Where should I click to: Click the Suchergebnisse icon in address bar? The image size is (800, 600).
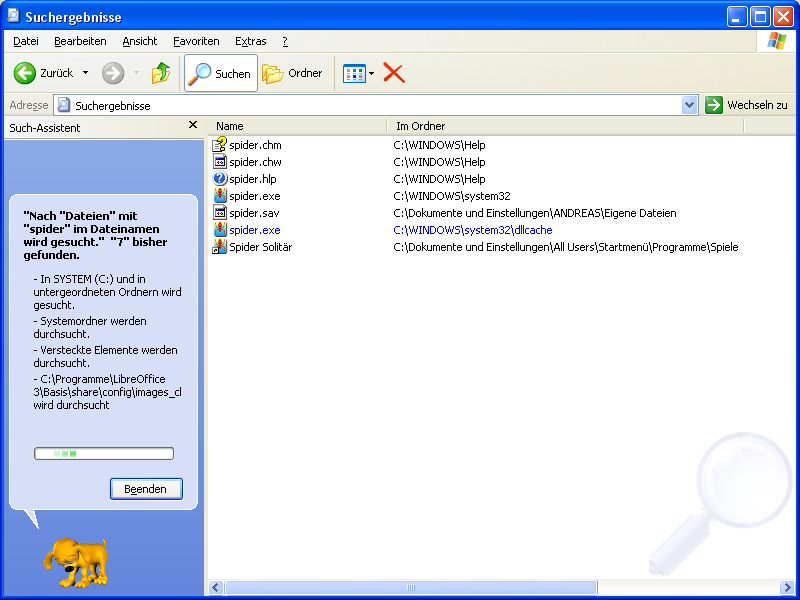(64, 105)
